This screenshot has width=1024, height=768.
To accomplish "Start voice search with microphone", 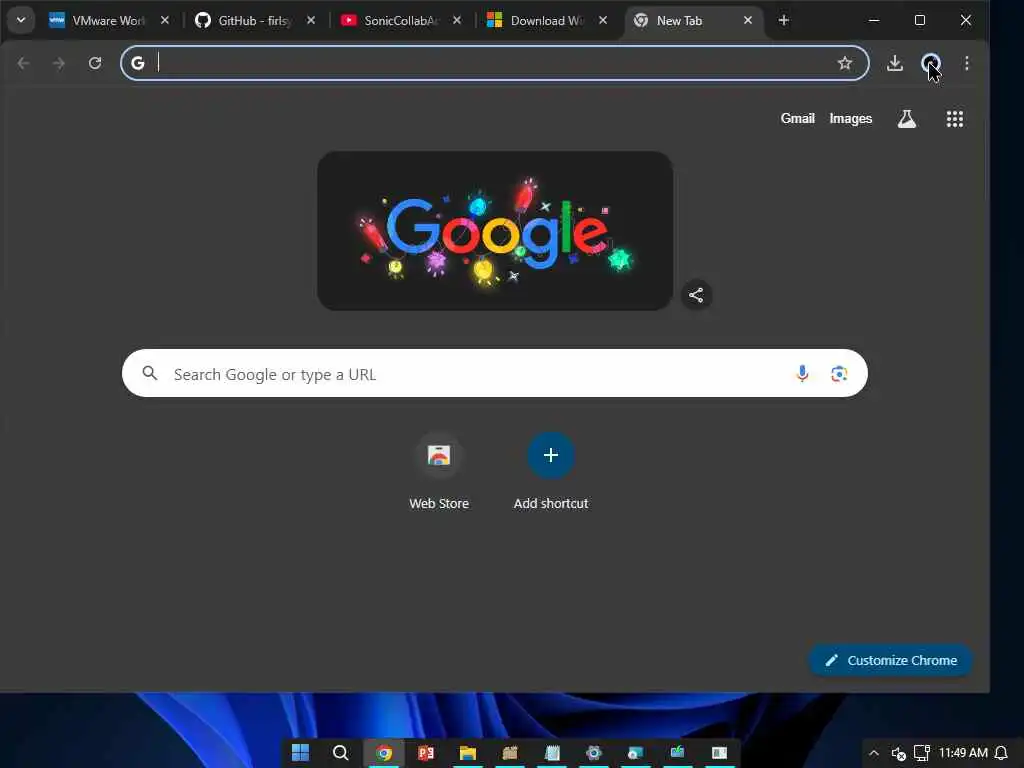I will [x=803, y=374].
